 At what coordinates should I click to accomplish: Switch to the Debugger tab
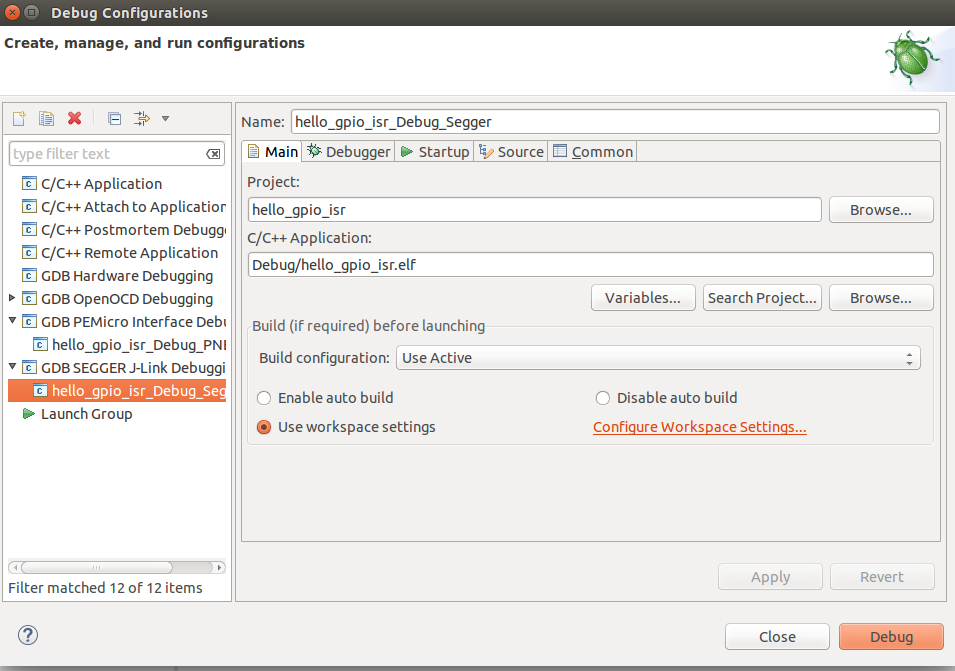pyautogui.click(x=349, y=152)
